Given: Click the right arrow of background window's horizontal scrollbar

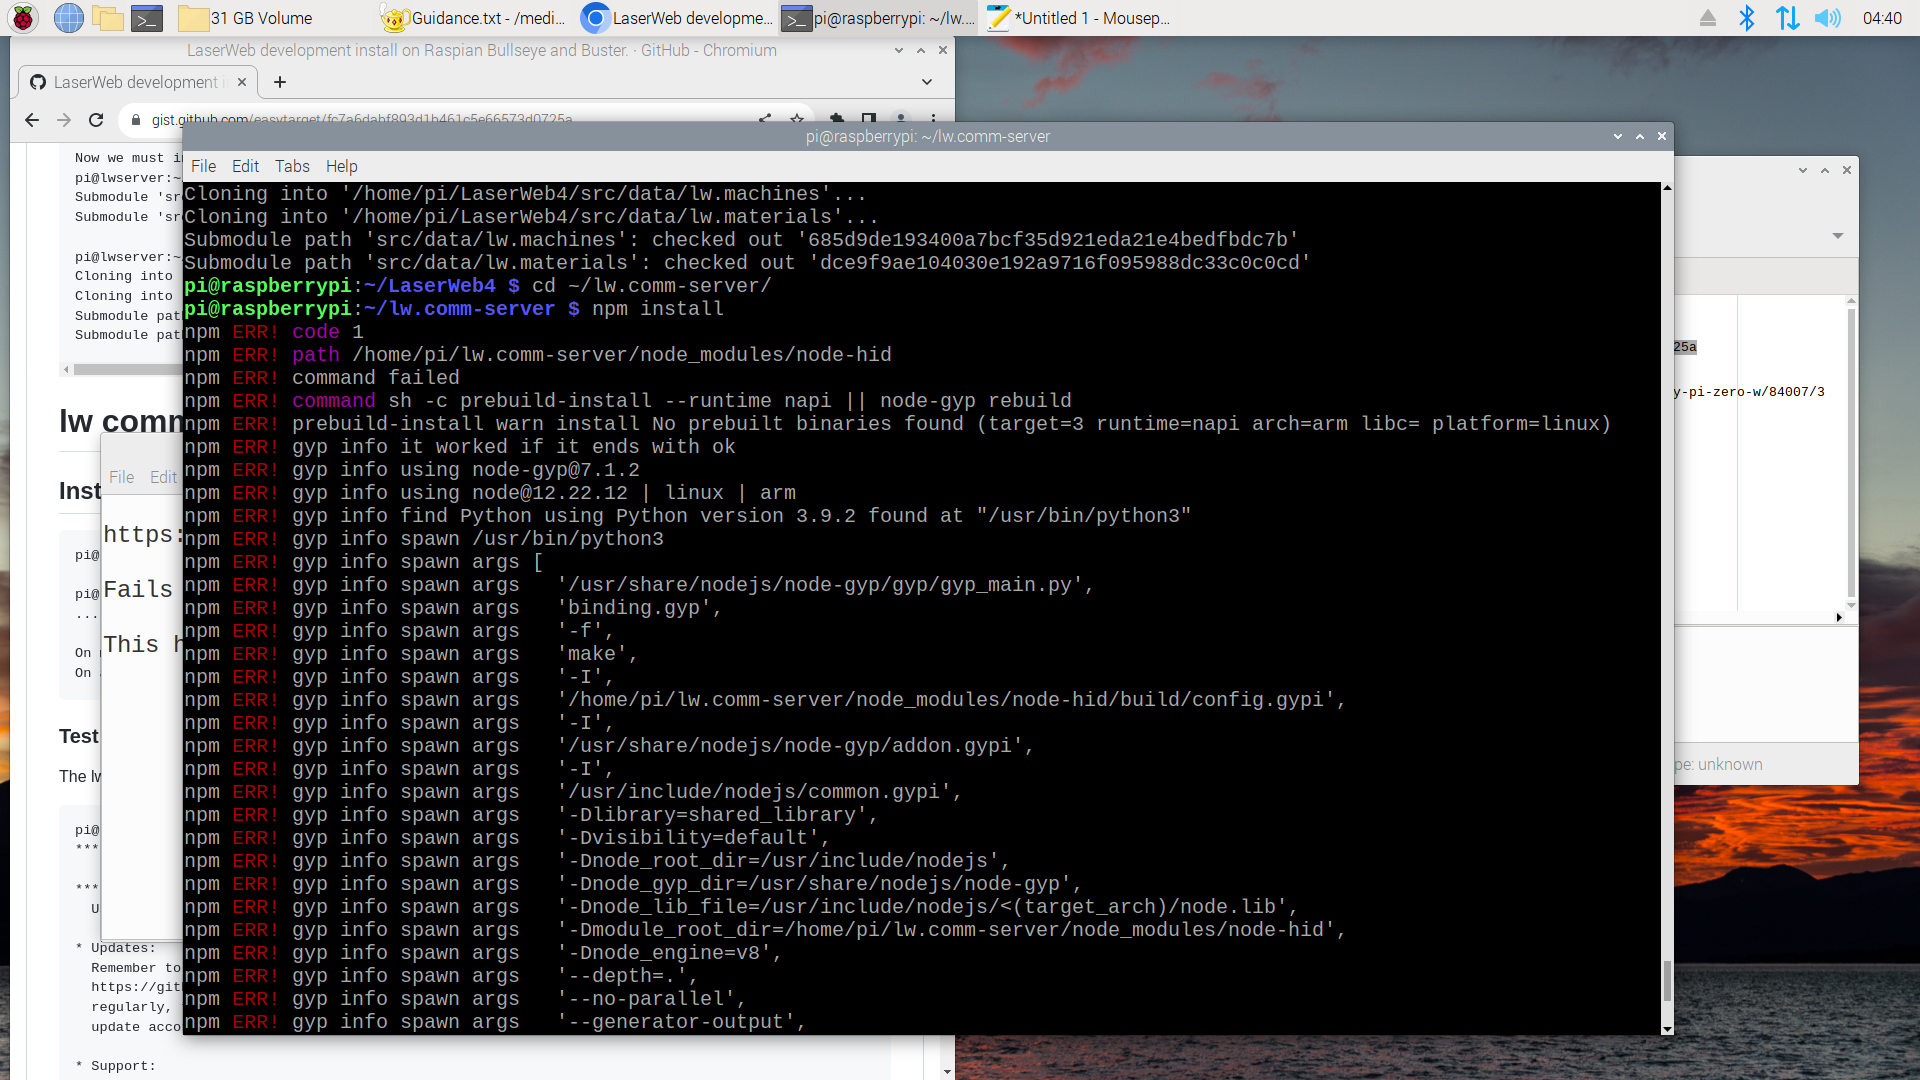Looking at the screenshot, I should 1839,617.
